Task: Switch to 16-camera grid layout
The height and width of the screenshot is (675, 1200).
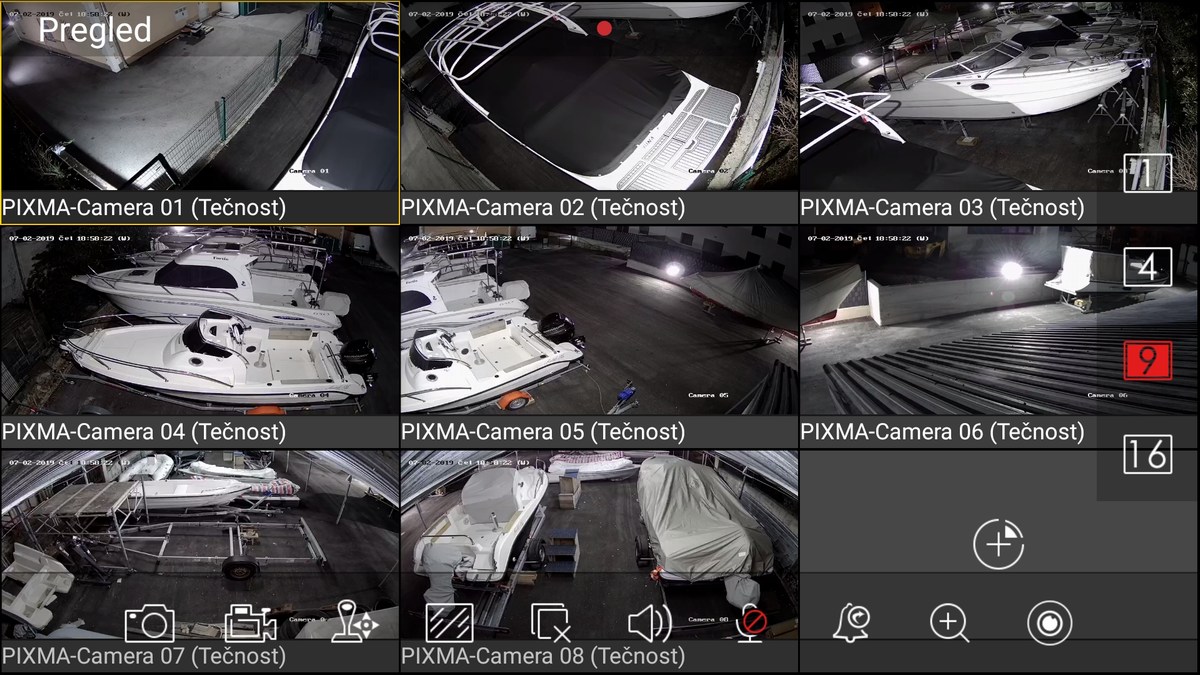Action: (x=1146, y=454)
